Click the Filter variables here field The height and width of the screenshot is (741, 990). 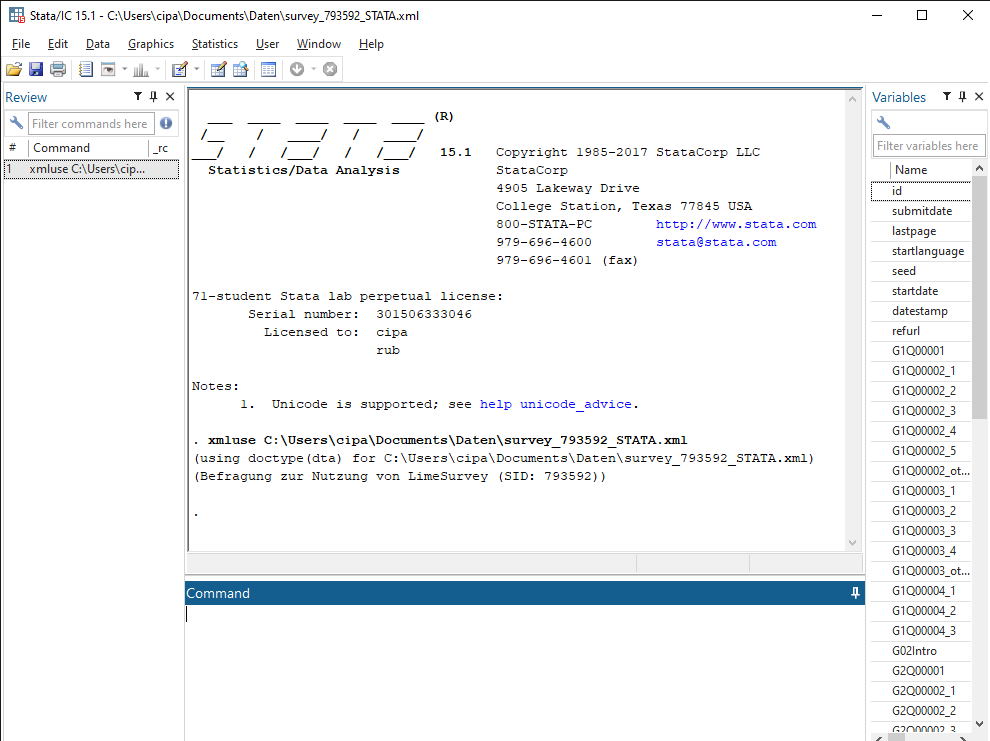[x=928, y=146]
